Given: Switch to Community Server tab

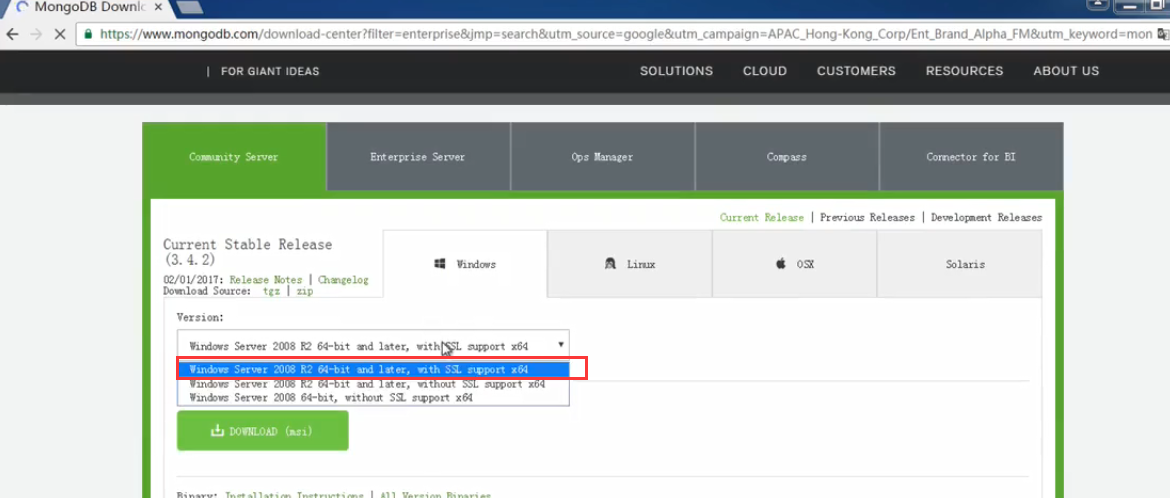Looking at the screenshot, I should 234,157.
